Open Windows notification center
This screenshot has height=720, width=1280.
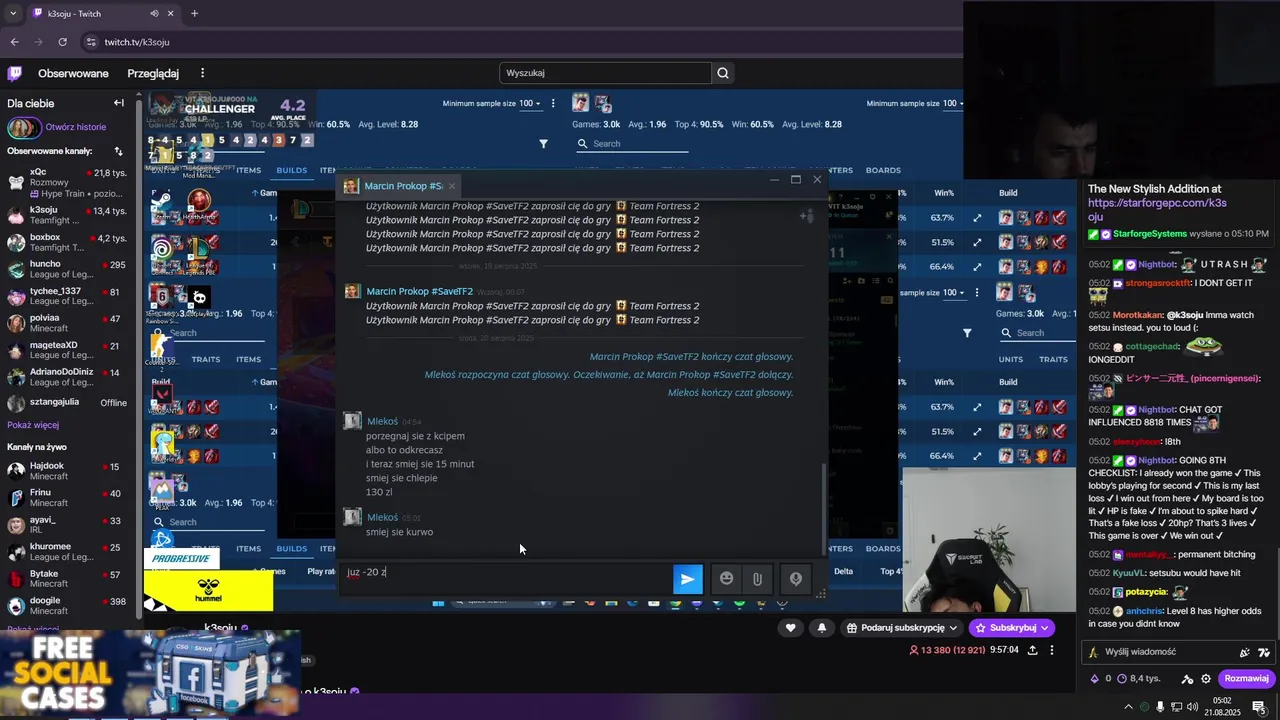tap(1259, 707)
